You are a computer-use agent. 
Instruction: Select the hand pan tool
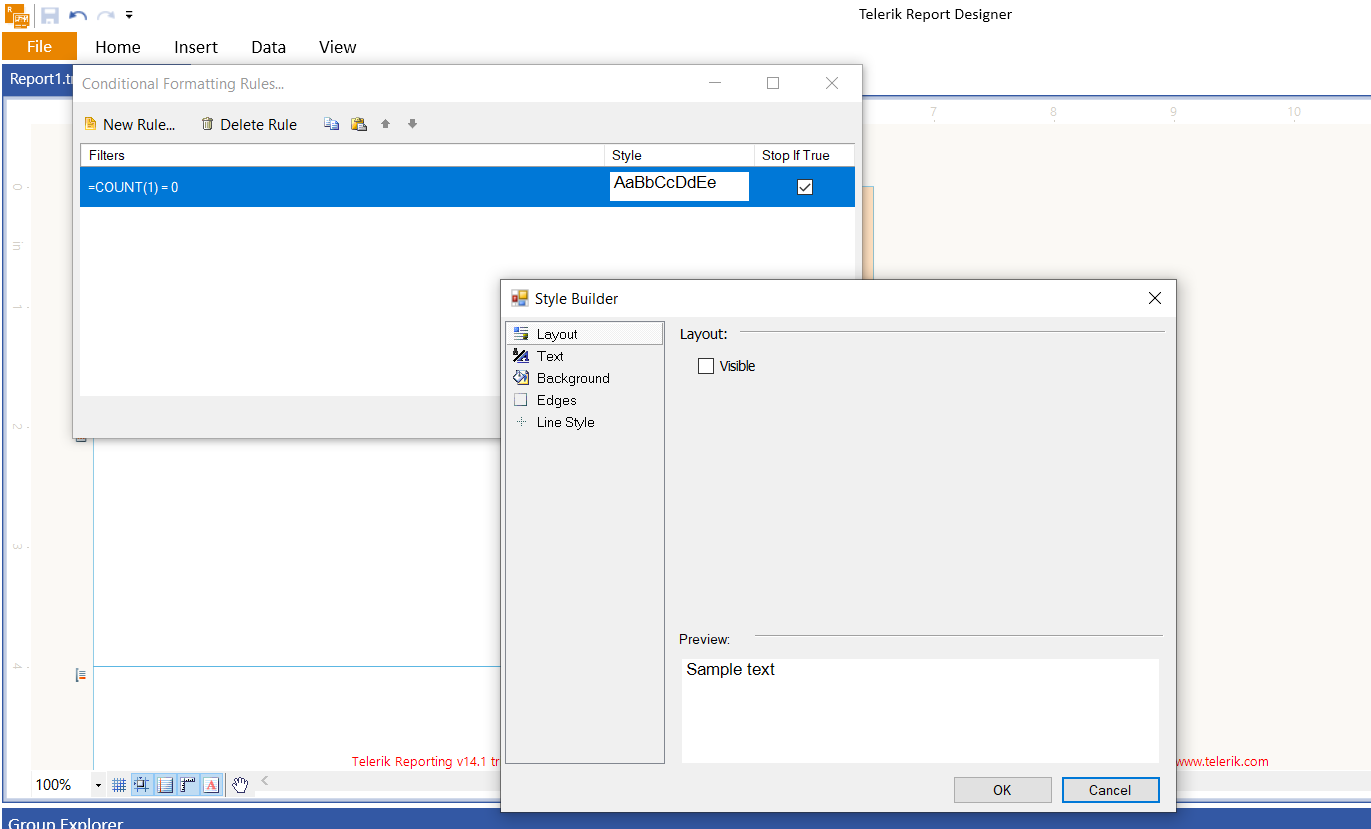(240, 785)
